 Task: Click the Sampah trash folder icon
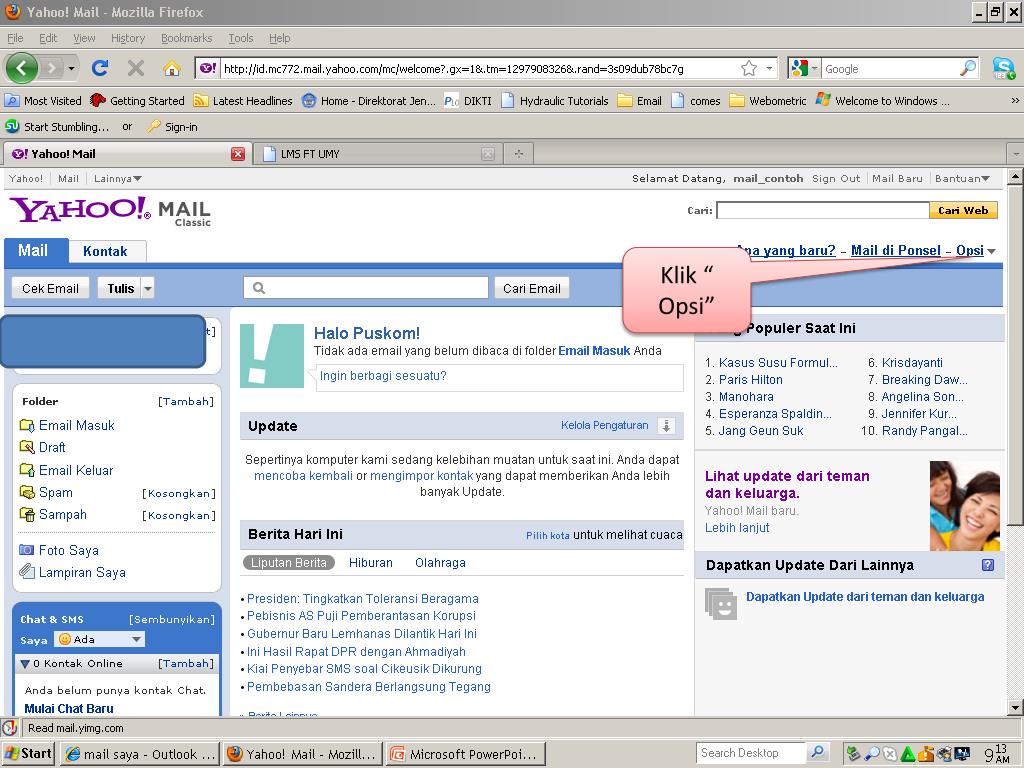pyautogui.click(x=27, y=515)
